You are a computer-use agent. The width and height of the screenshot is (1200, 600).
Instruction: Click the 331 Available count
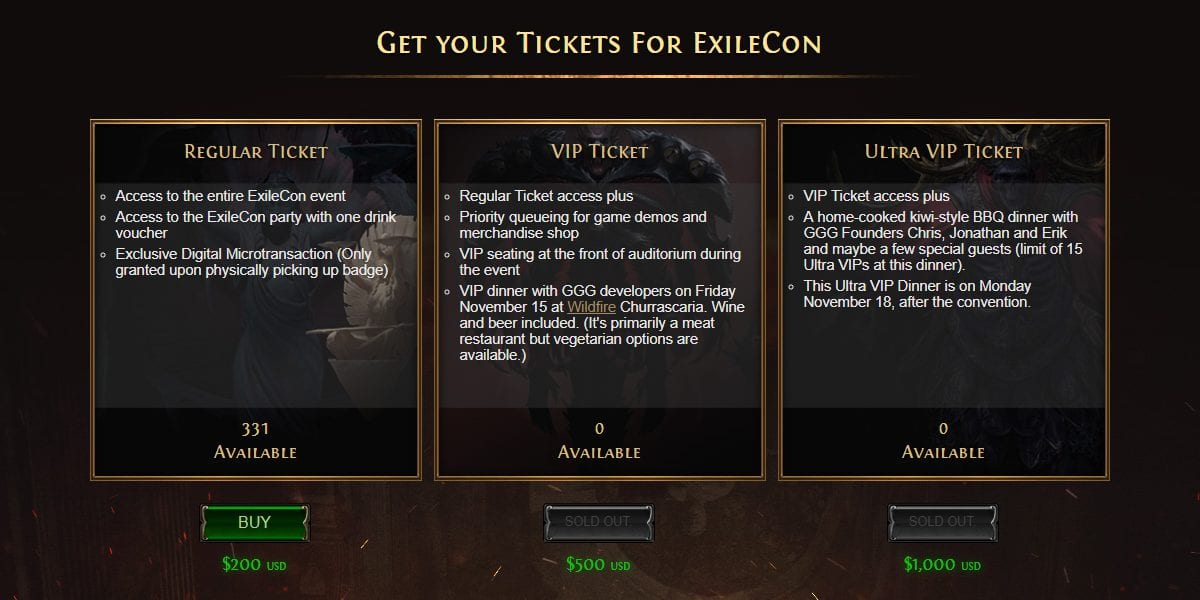(256, 440)
